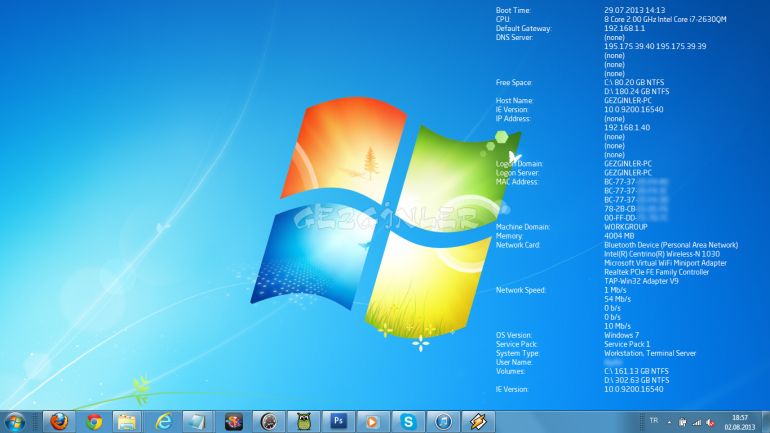Open the green owl application icon
This screenshot has width=770, height=433.
(303, 422)
